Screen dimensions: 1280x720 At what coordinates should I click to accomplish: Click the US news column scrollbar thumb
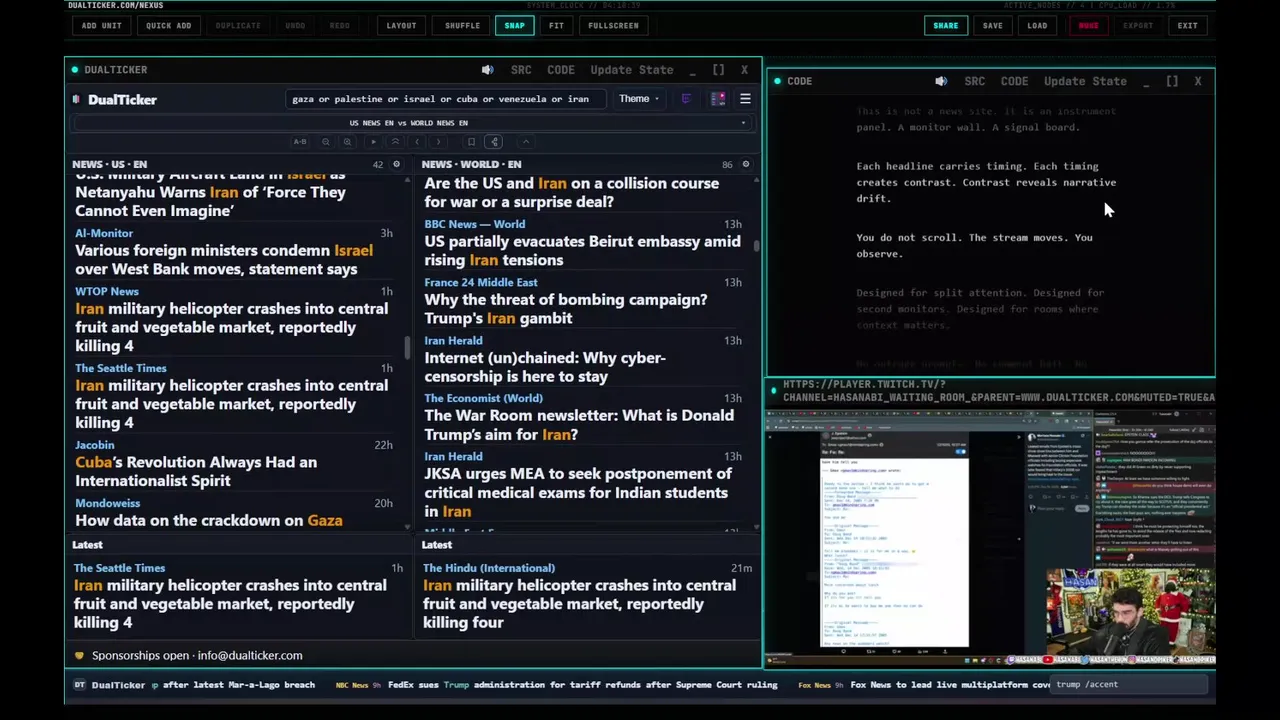pyautogui.click(x=407, y=348)
